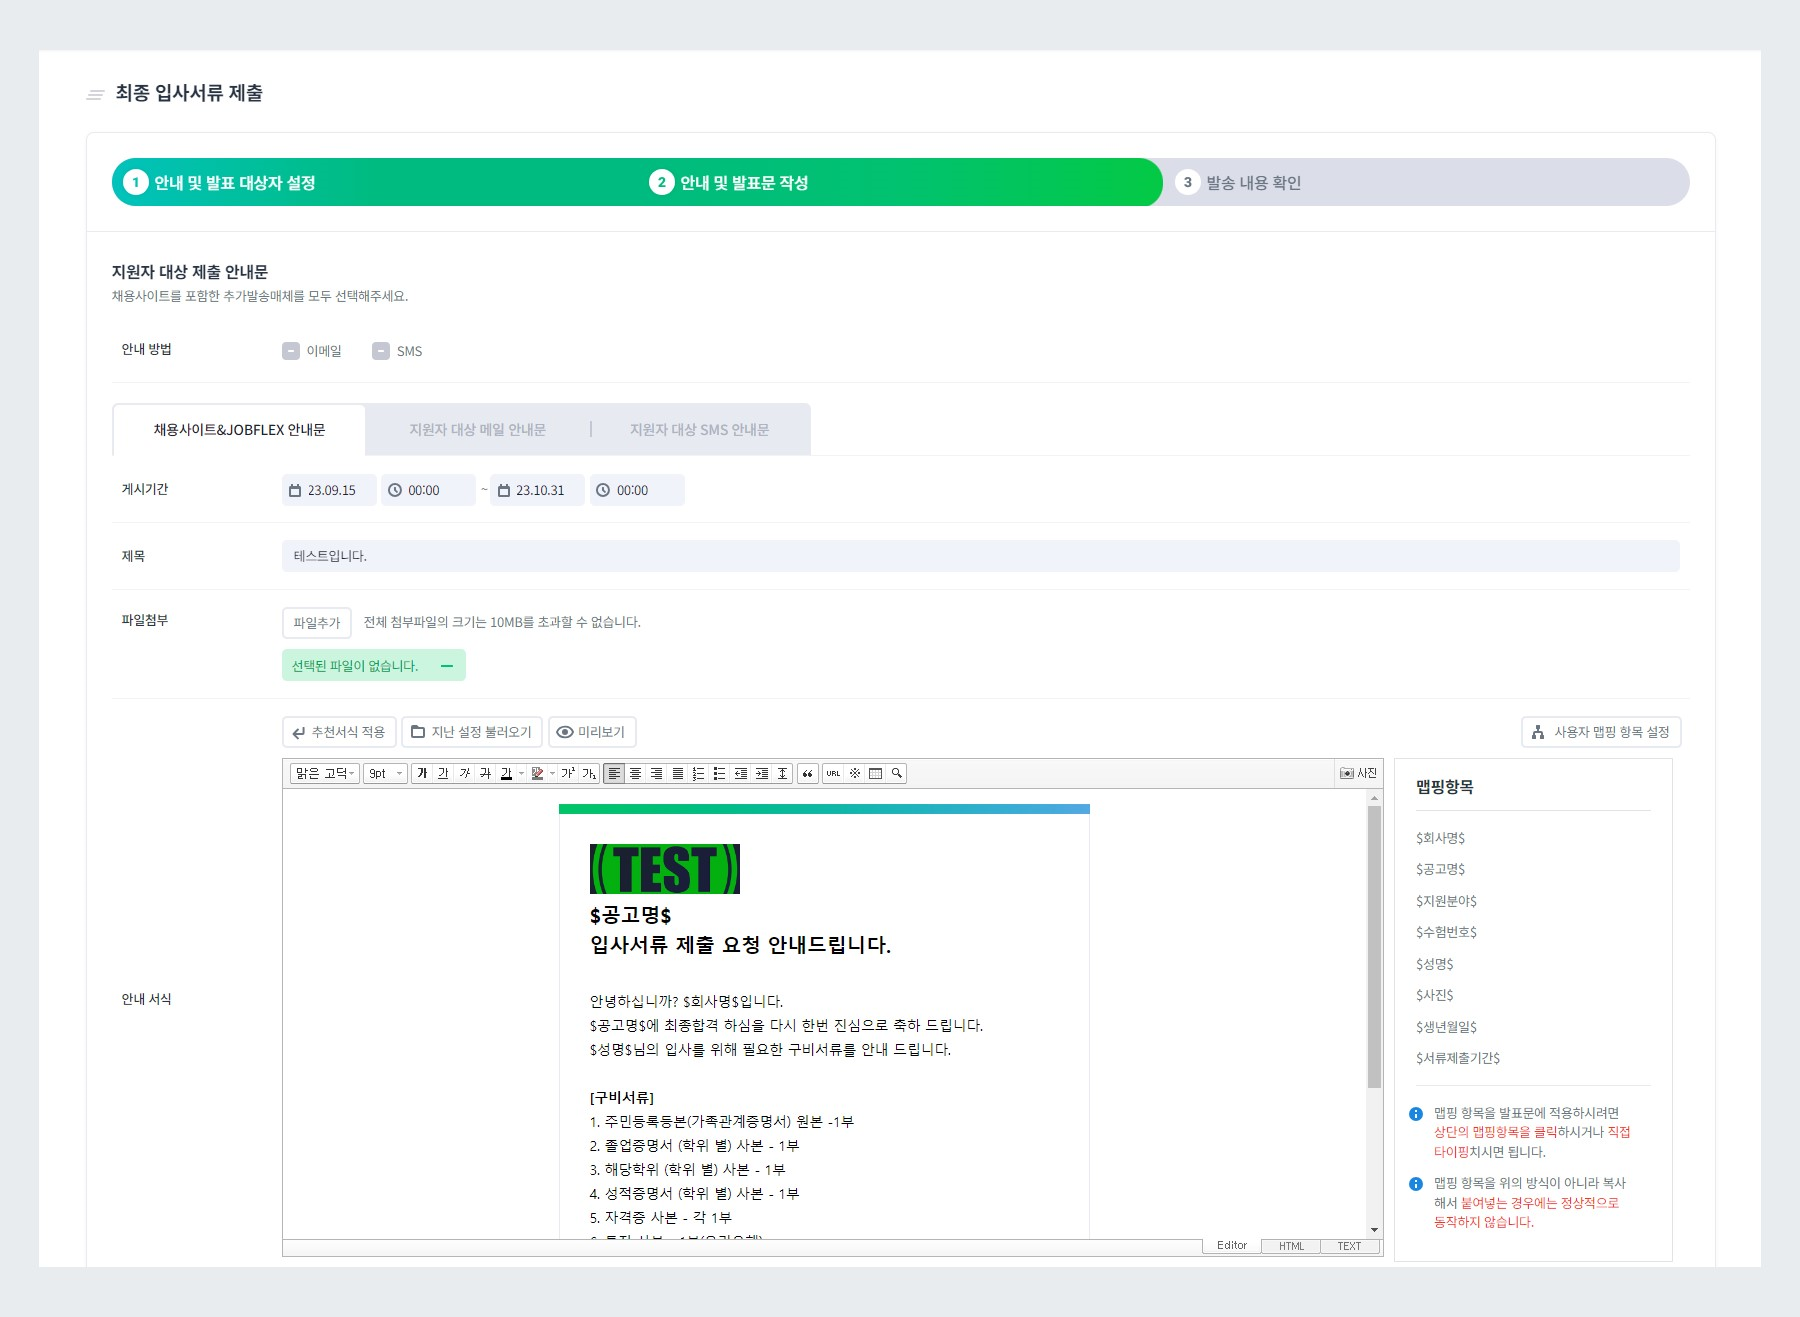Click the start date field showing 23.09.15
Screen dimensions: 1800x1317
pos(329,490)
